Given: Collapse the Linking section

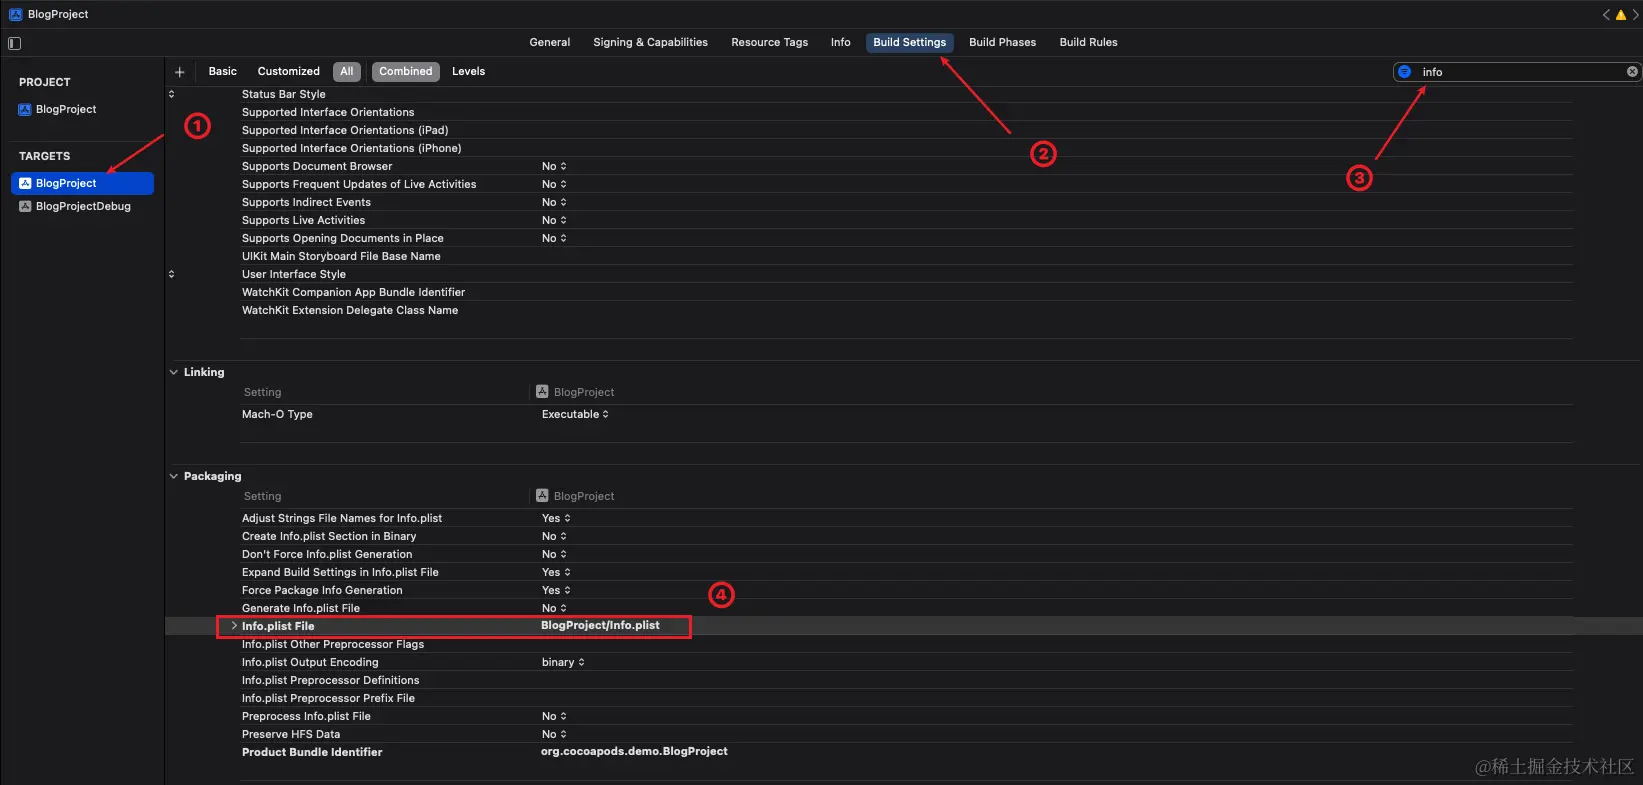Looking at the screenshot, I should [174, 372].
